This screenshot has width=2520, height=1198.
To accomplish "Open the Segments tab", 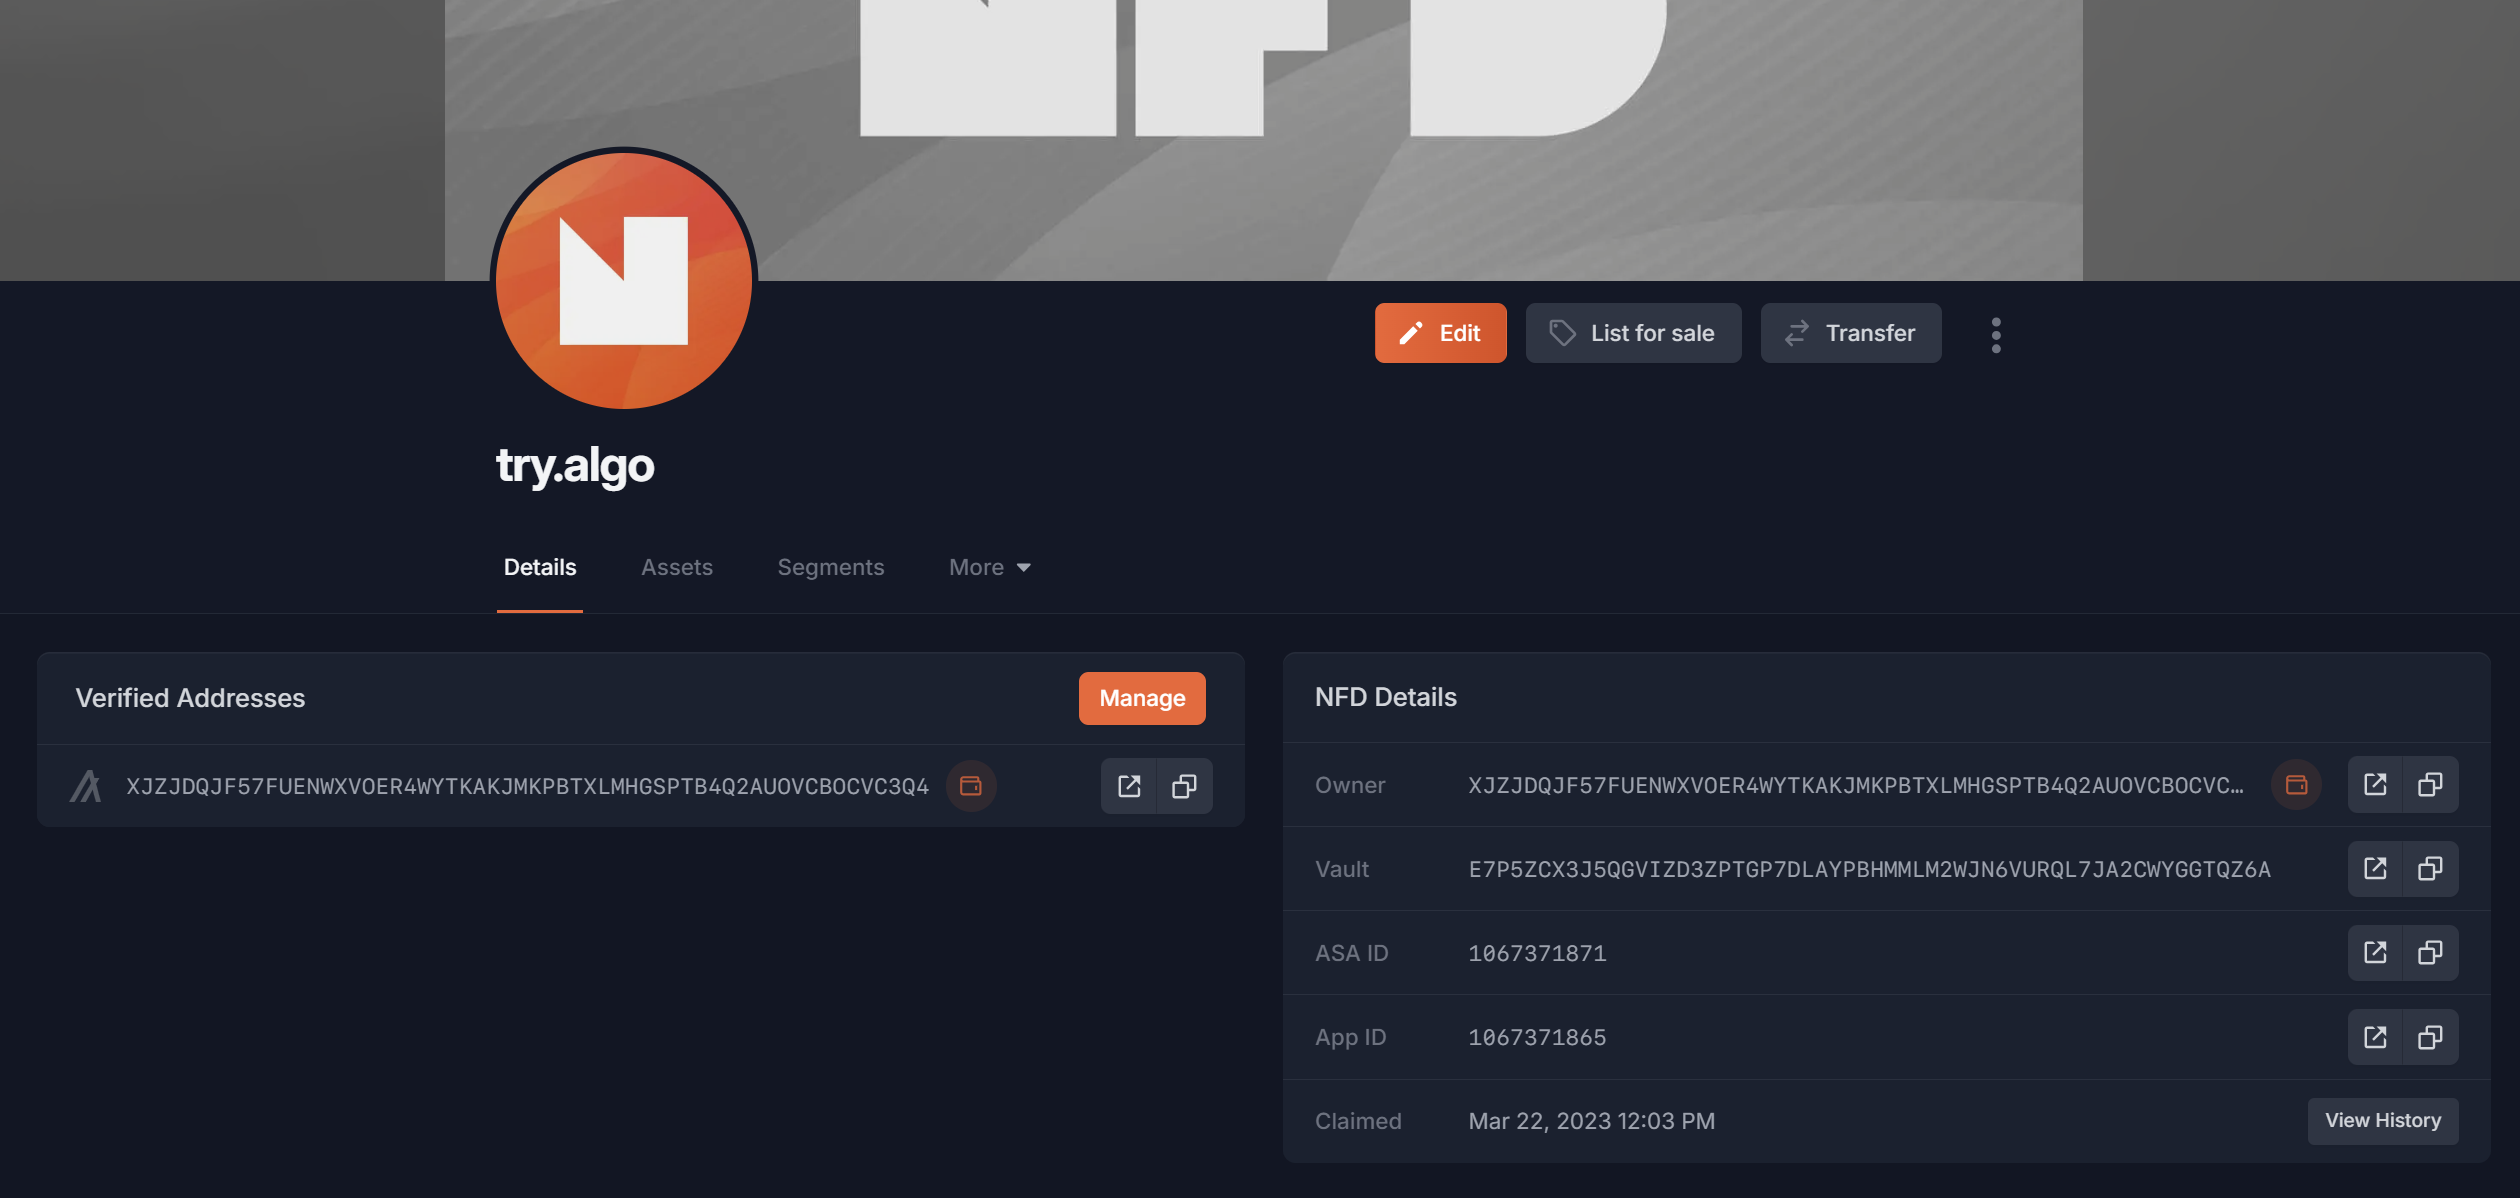I will tap(830, 567).
